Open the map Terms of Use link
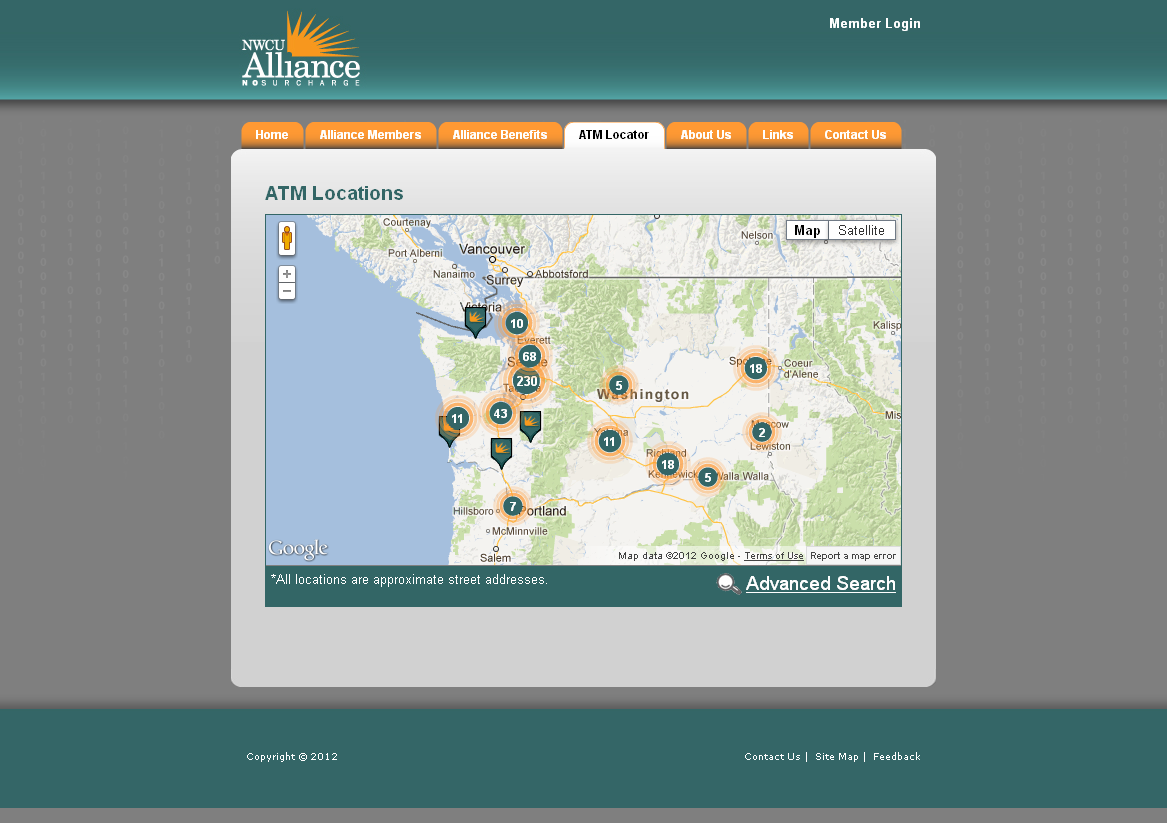Viewport: 1167px width, 823px height. coord(773,556)
